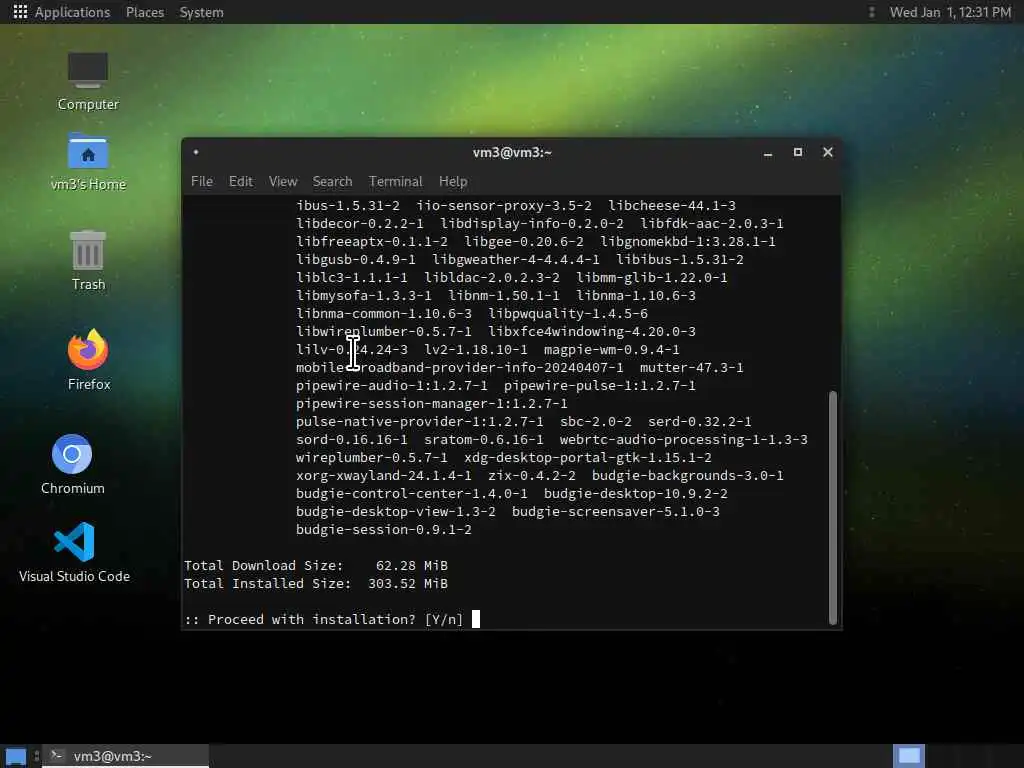
Task: Click 'xorg-xwayland-24.1.4-1' package text
Action: tap(384, 475)
